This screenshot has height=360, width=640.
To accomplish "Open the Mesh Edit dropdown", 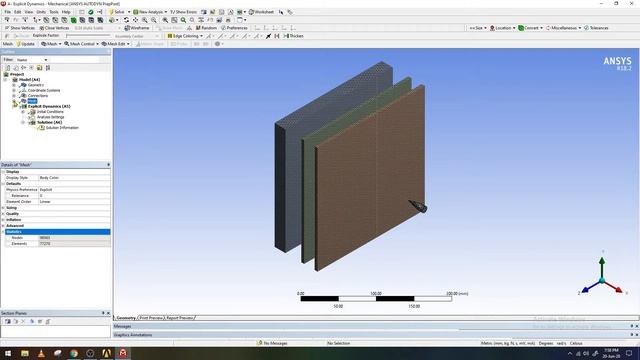I will click(x=116, y=44).
